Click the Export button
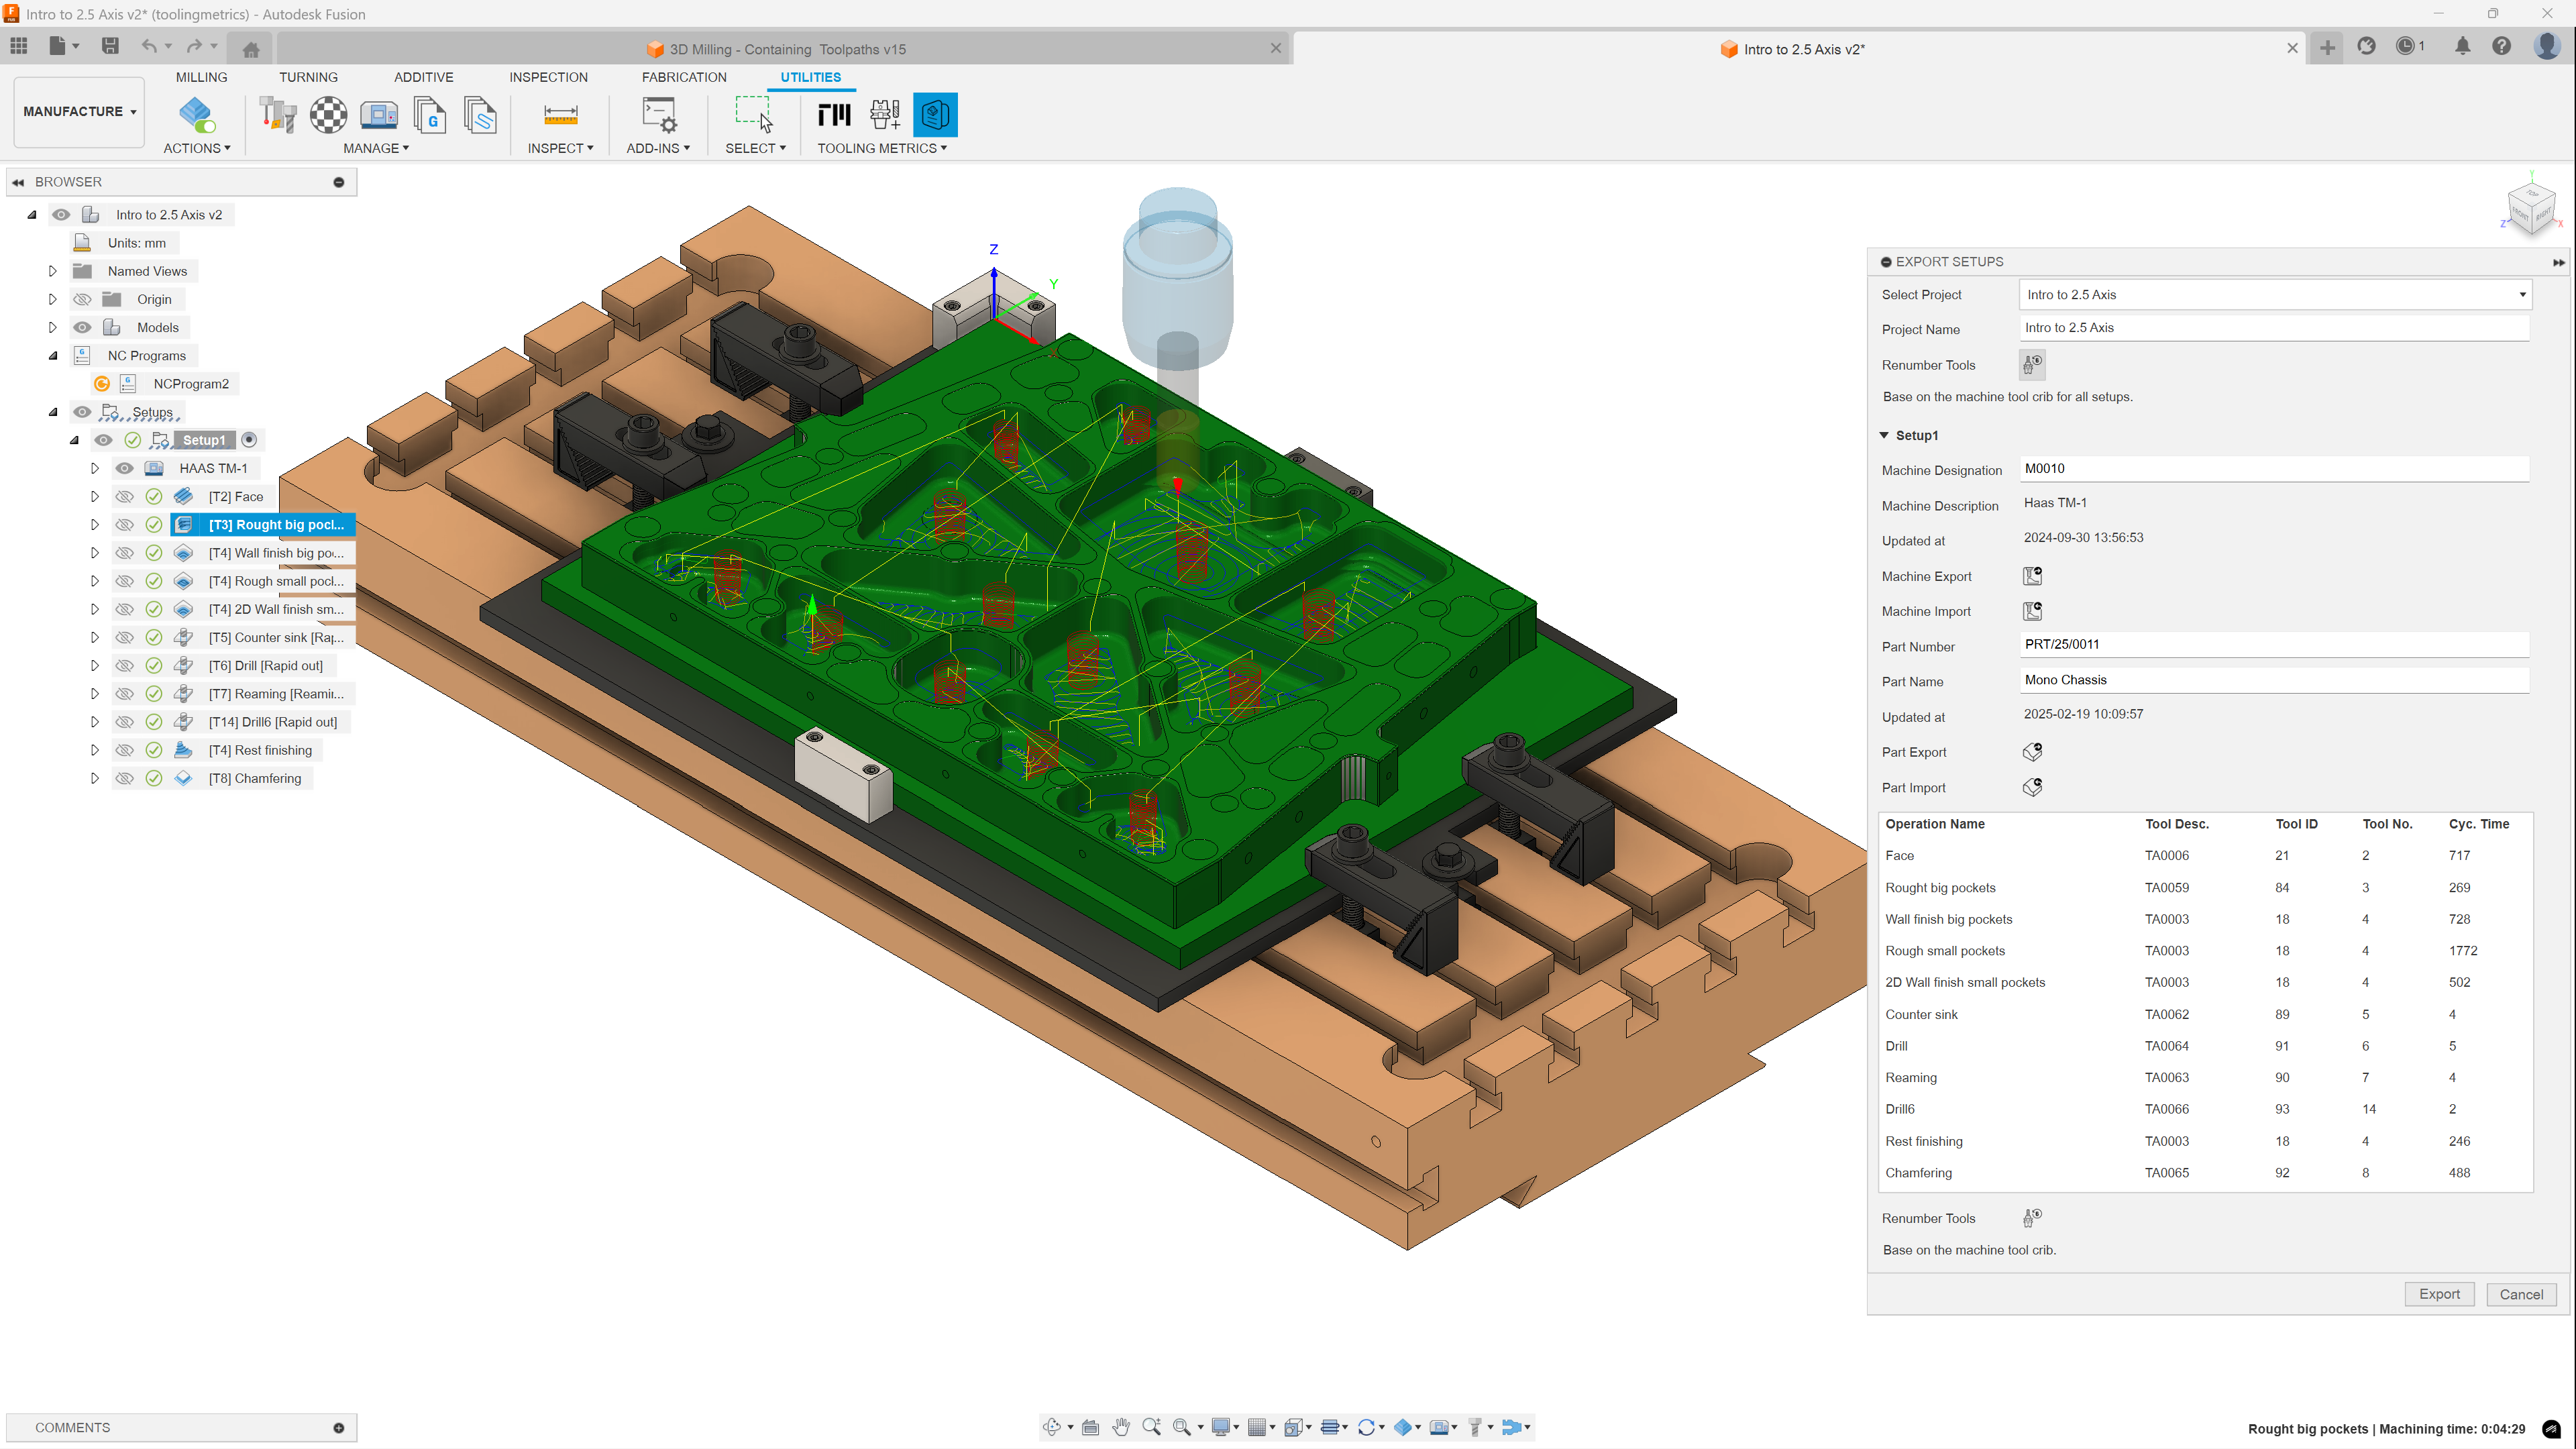This screenshot has width=2576, height=1449. [x=2438, y=1294]
